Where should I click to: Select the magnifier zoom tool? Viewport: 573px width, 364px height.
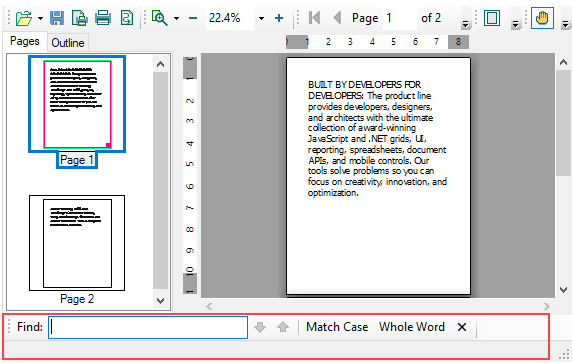[x=160, y=18]
